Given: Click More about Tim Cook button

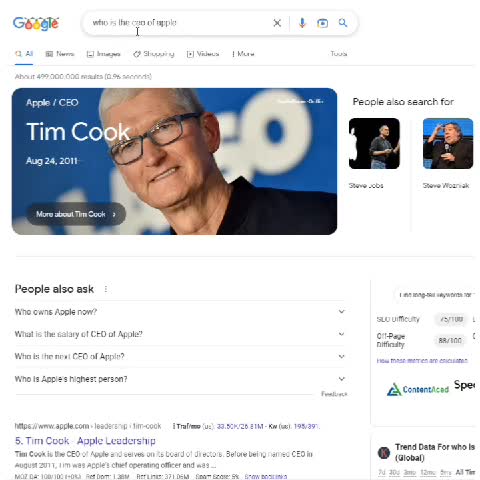Looking at the screenshot, I should tap(76, 214).
